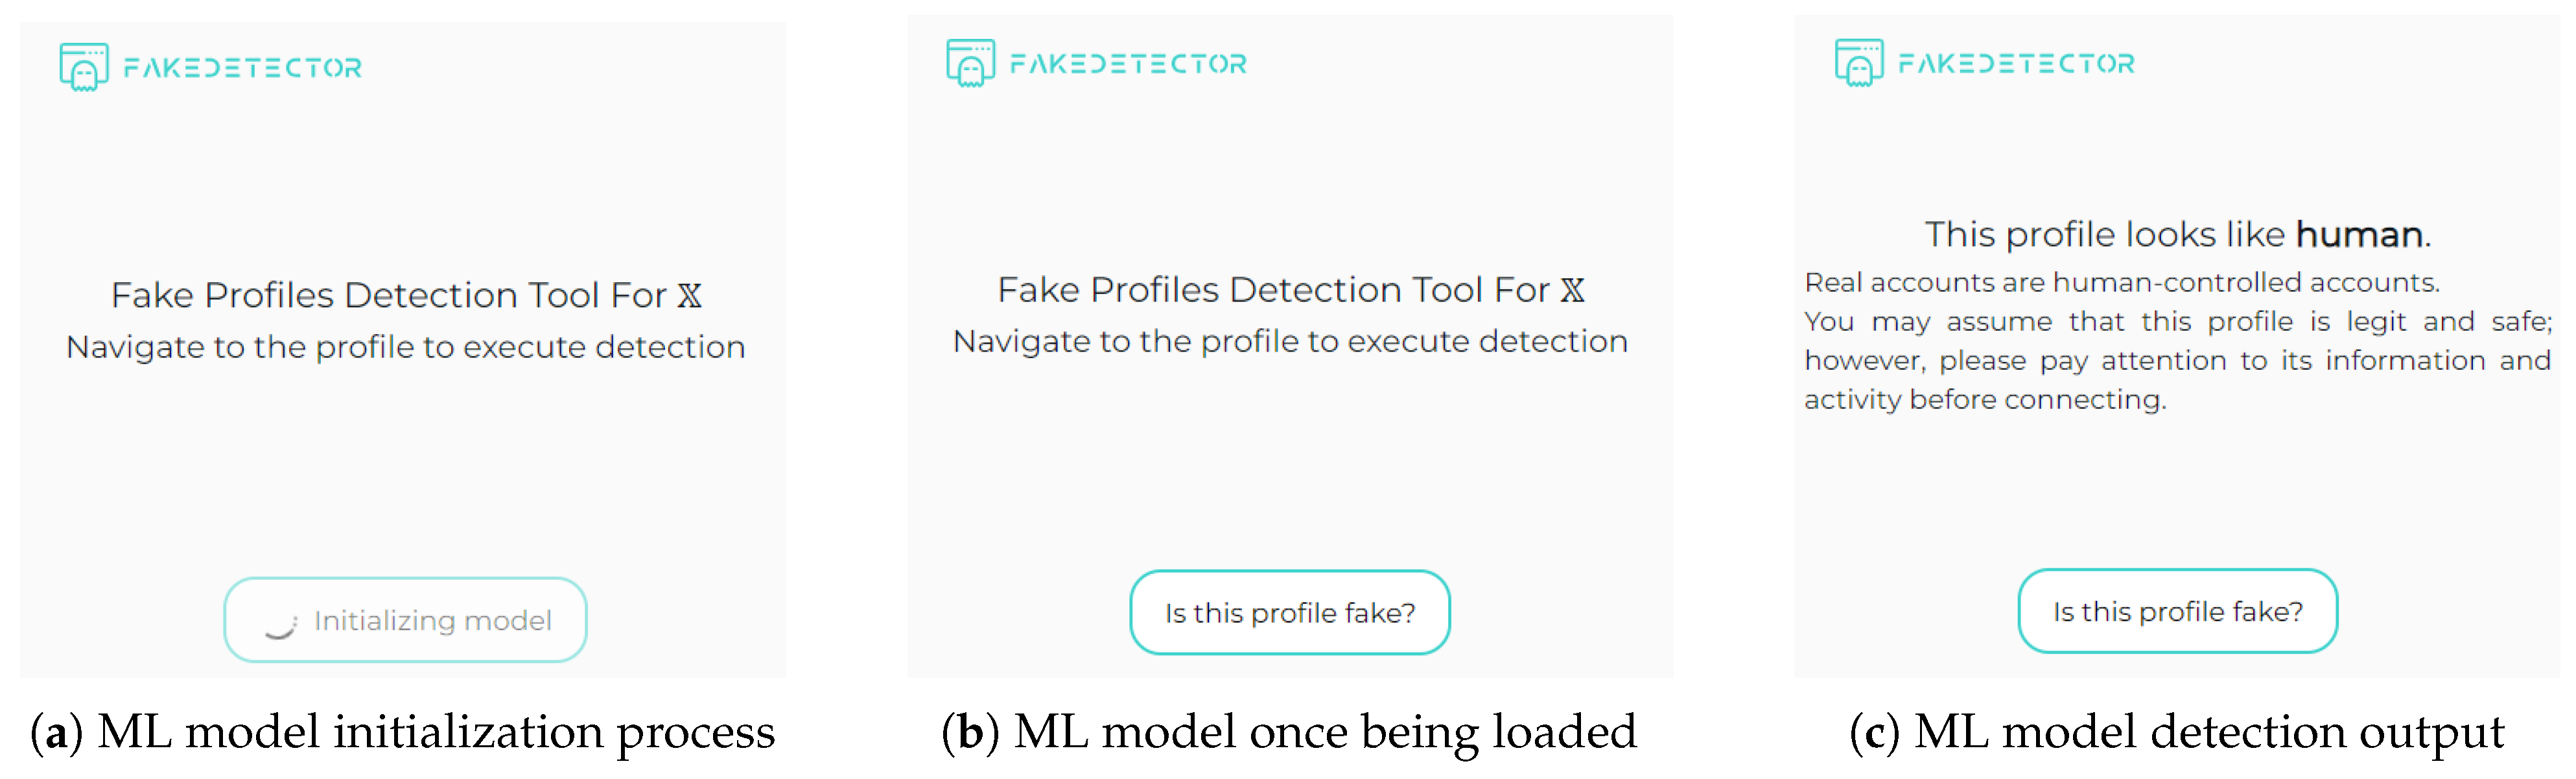Click the X logo in the middle panel title

pyautogui.click(x=1573, y=290)
